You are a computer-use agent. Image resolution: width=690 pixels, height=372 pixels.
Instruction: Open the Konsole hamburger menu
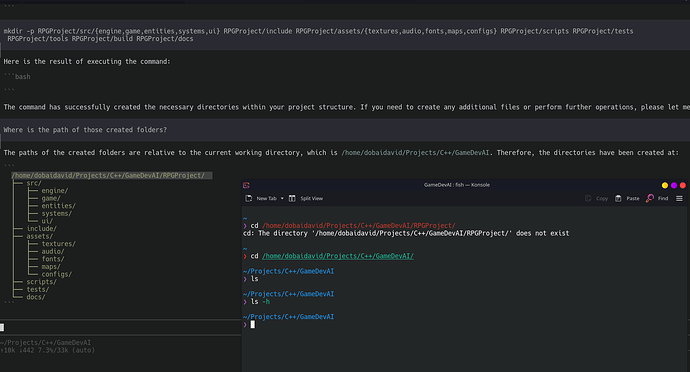679,199
